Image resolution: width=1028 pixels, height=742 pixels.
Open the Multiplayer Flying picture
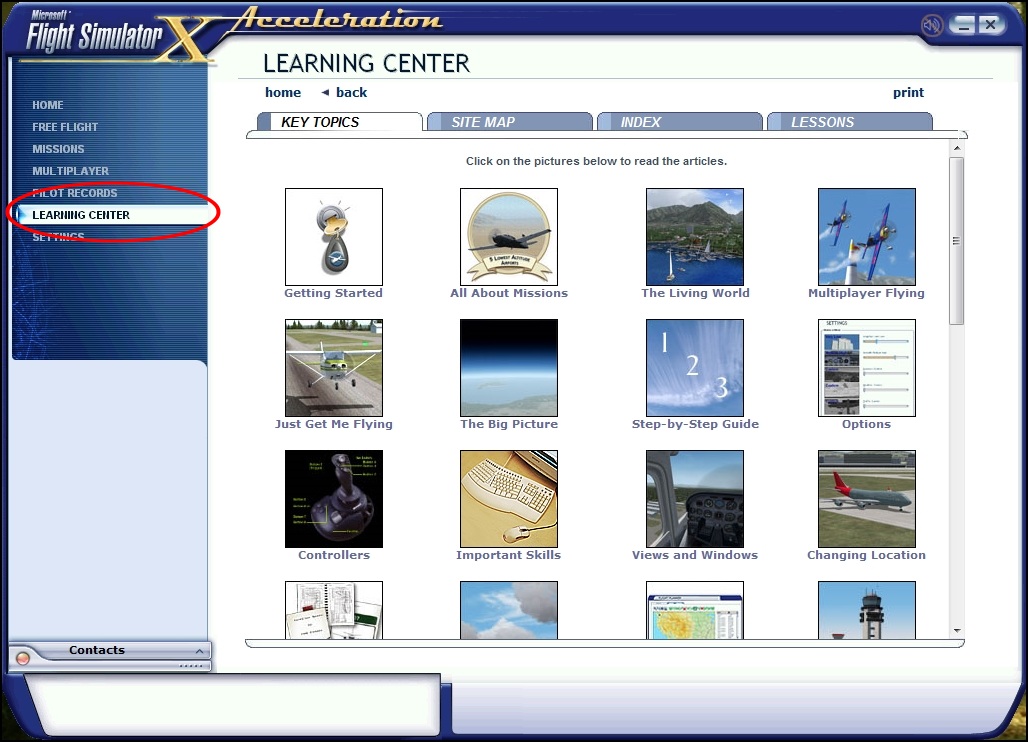click(867, 237)
